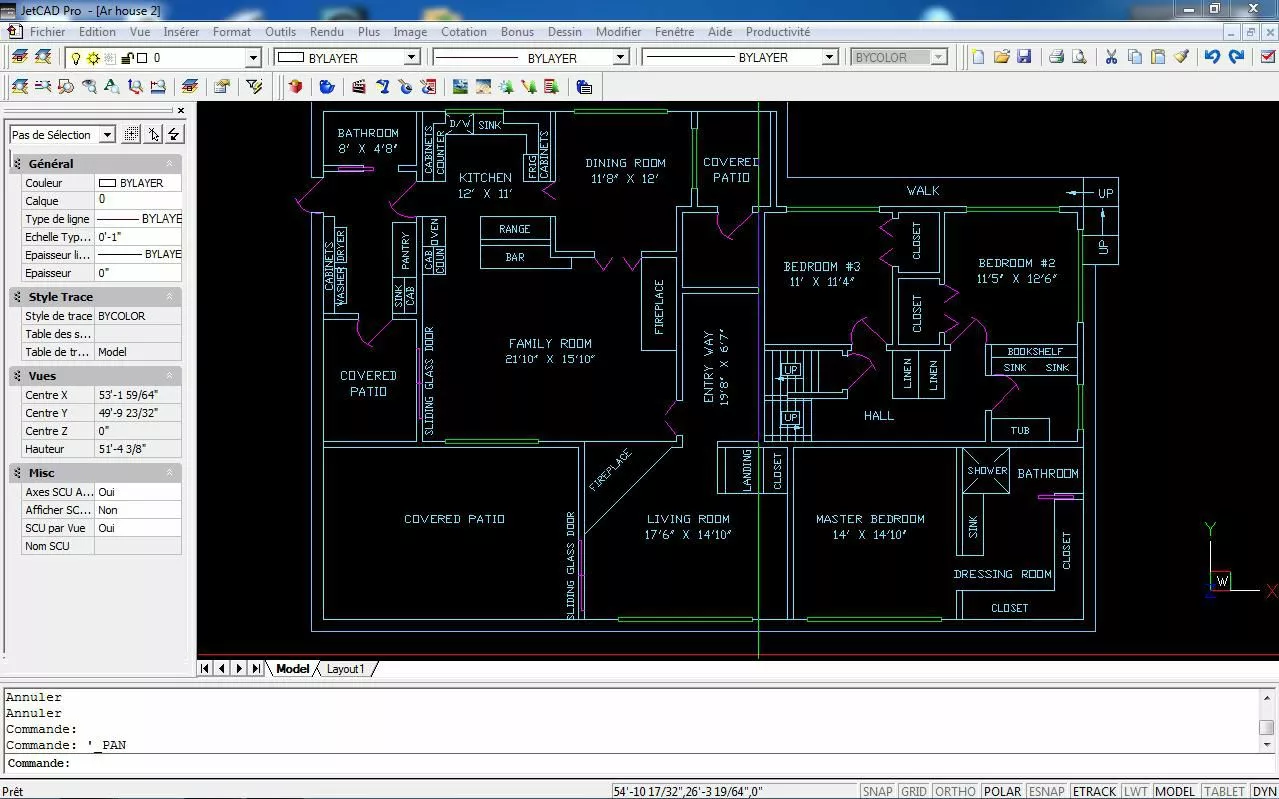Toggle ORTHO mode on
Viewport: 1279px width, 799px height.
pyautogui.click(x=955, y=791)
